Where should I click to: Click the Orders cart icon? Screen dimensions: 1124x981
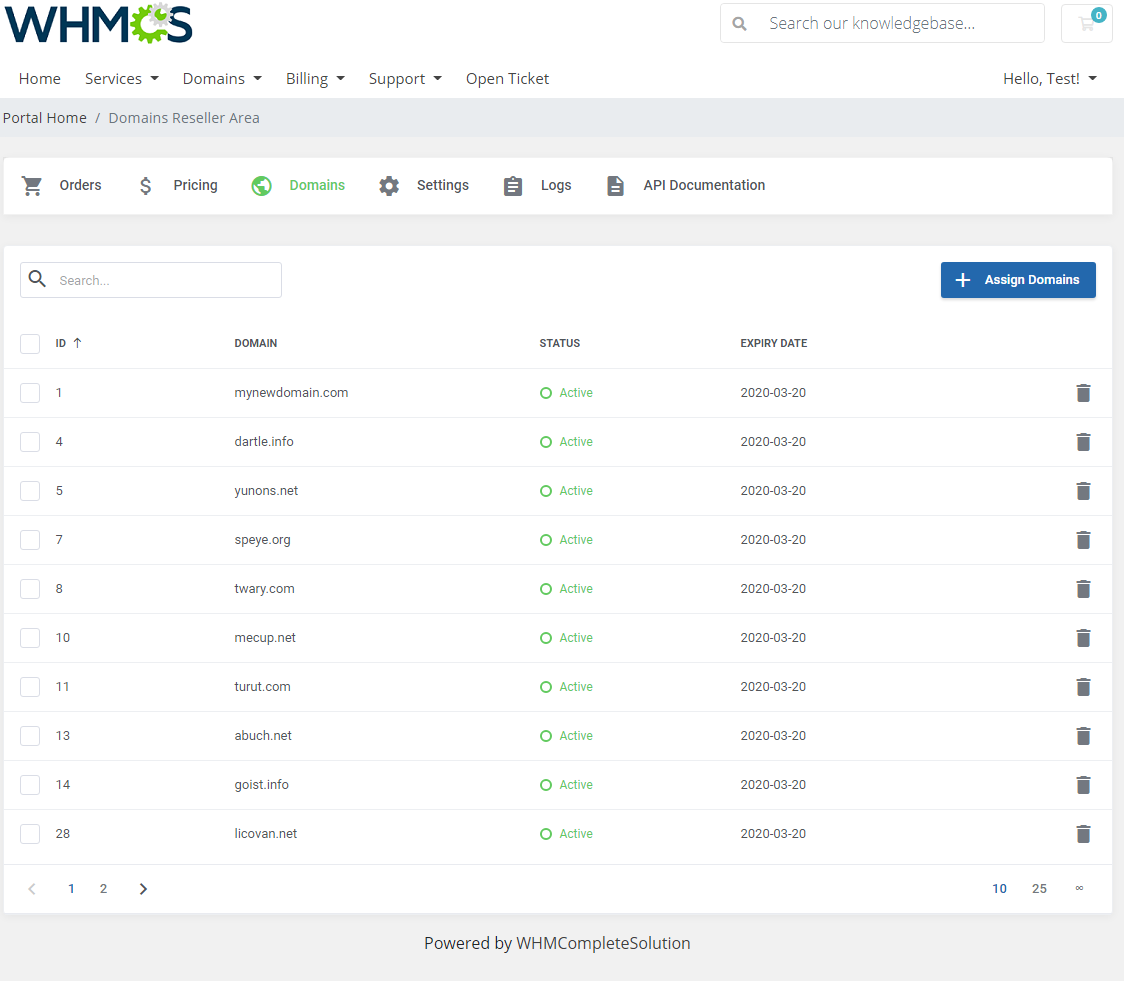click(x=32, y=186)
